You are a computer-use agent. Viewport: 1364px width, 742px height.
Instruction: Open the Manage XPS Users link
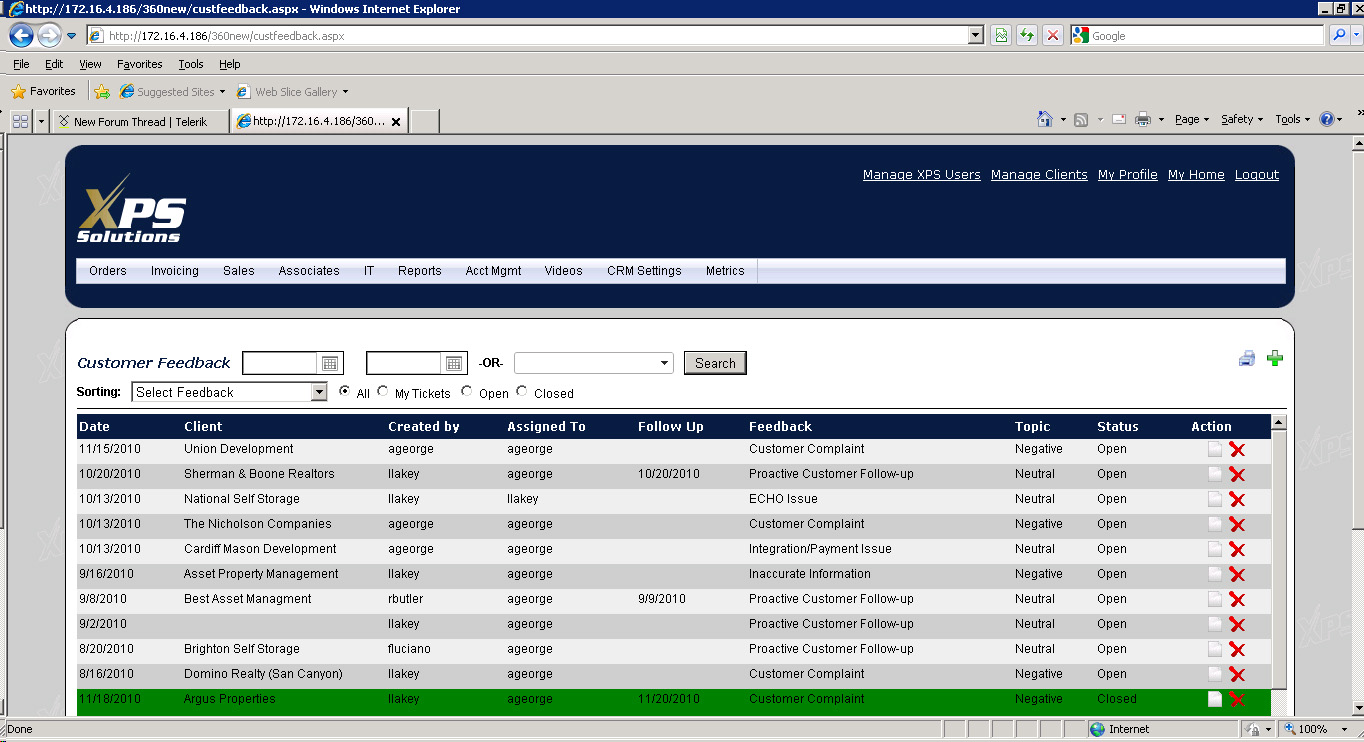click(922, 175)
